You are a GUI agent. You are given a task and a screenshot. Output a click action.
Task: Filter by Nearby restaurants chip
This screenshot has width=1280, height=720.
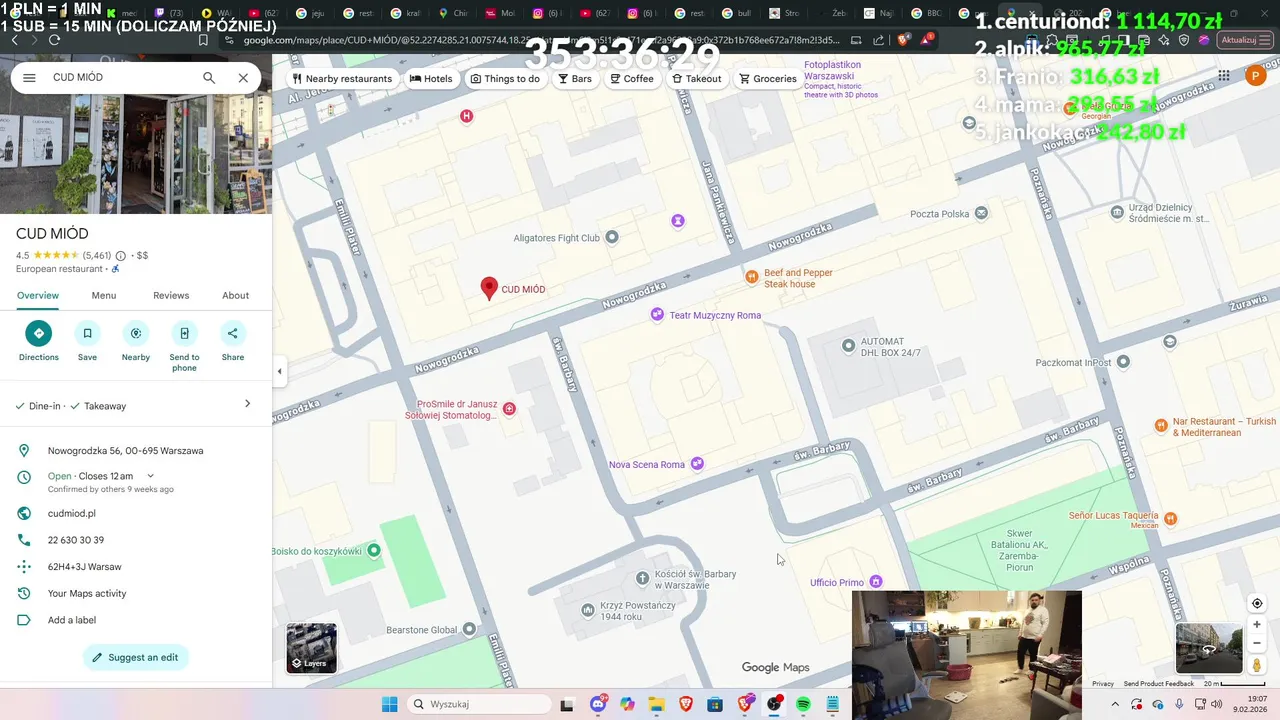point(341,79)
